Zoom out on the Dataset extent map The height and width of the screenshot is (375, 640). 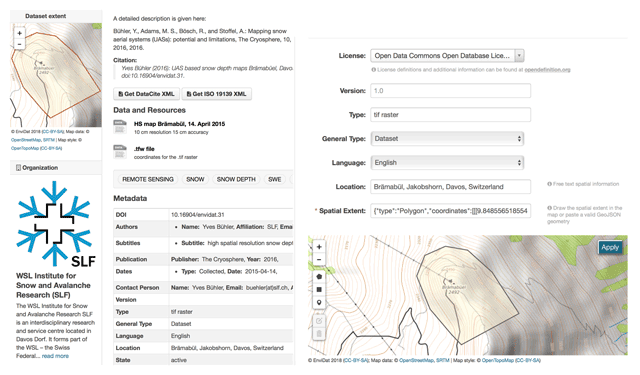tap(19, 44)
